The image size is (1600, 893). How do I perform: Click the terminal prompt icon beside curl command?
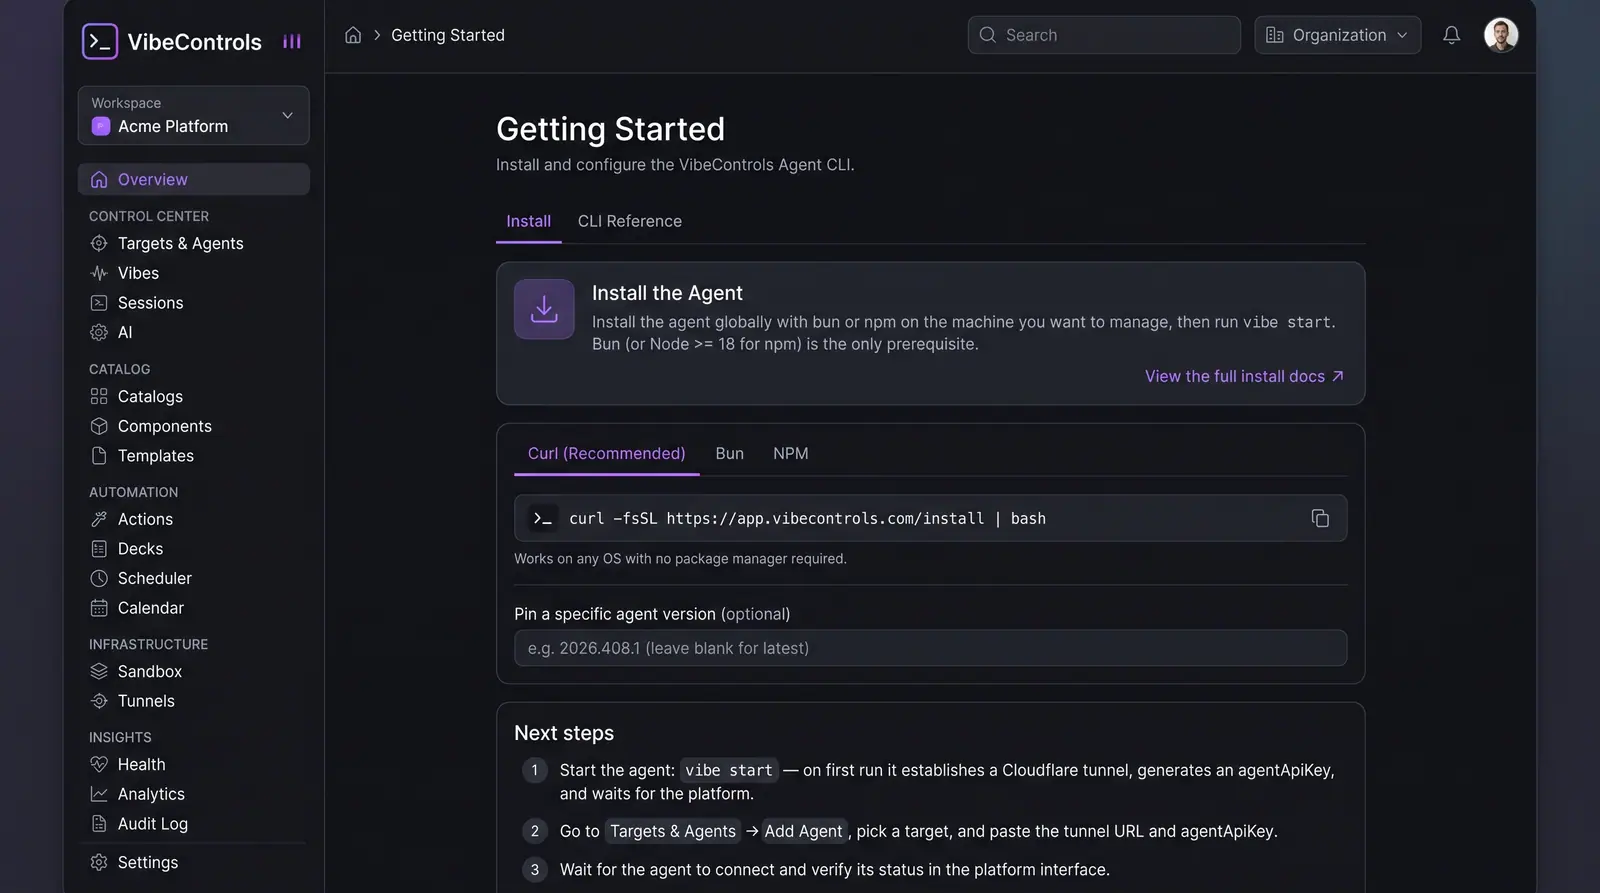point(543,518)
